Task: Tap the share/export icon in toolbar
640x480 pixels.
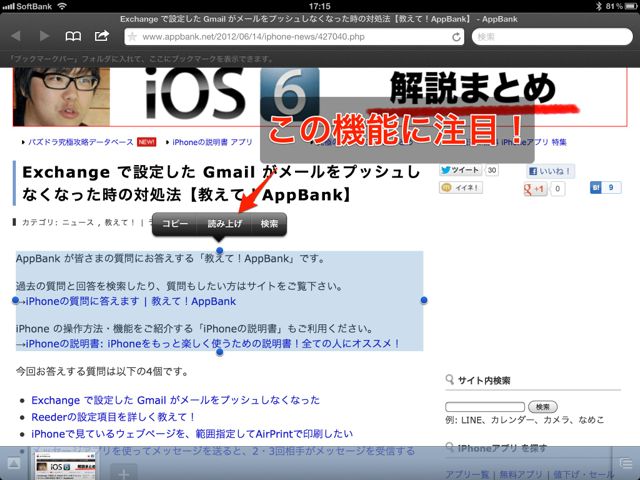Action: [102, 36]
